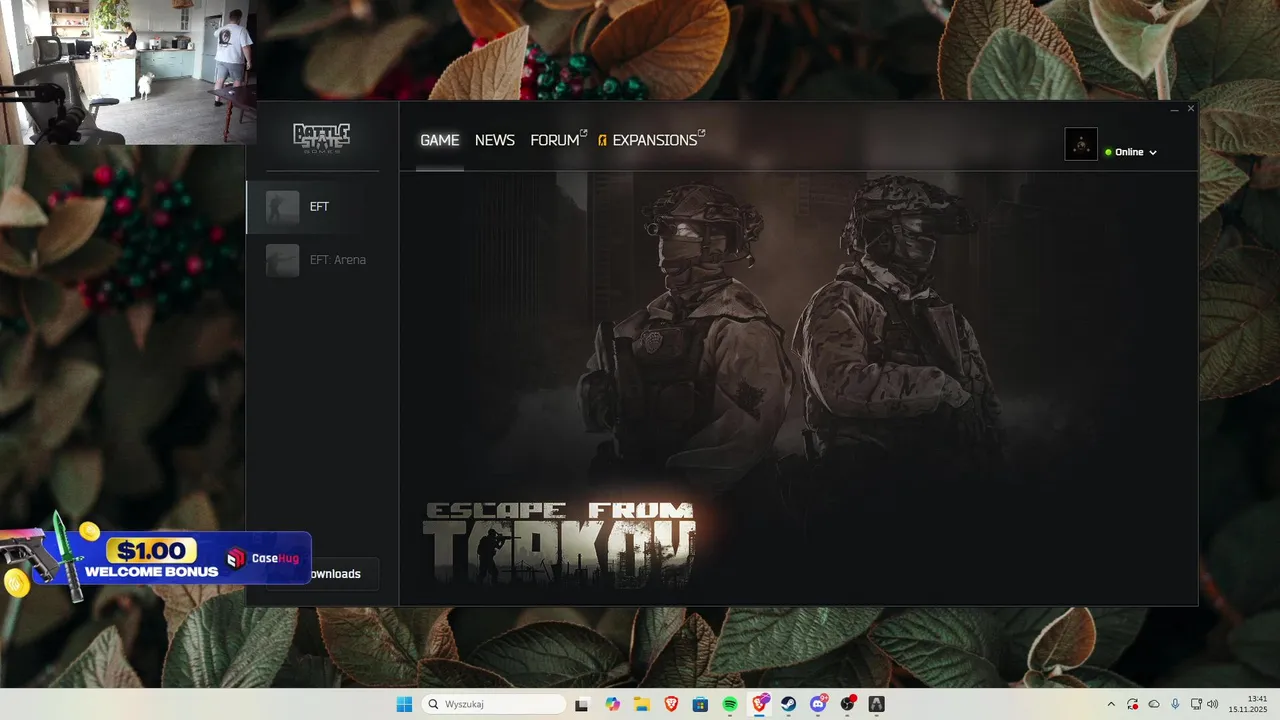Open the GAME tab in launcher

(x=439, y=140)
